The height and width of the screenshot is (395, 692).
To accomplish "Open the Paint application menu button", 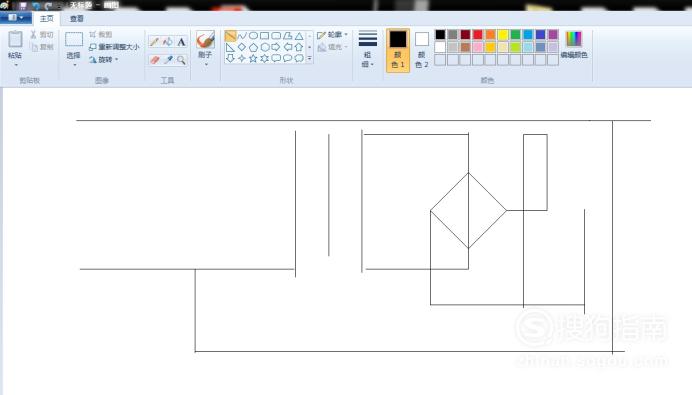I will point(15,18).
